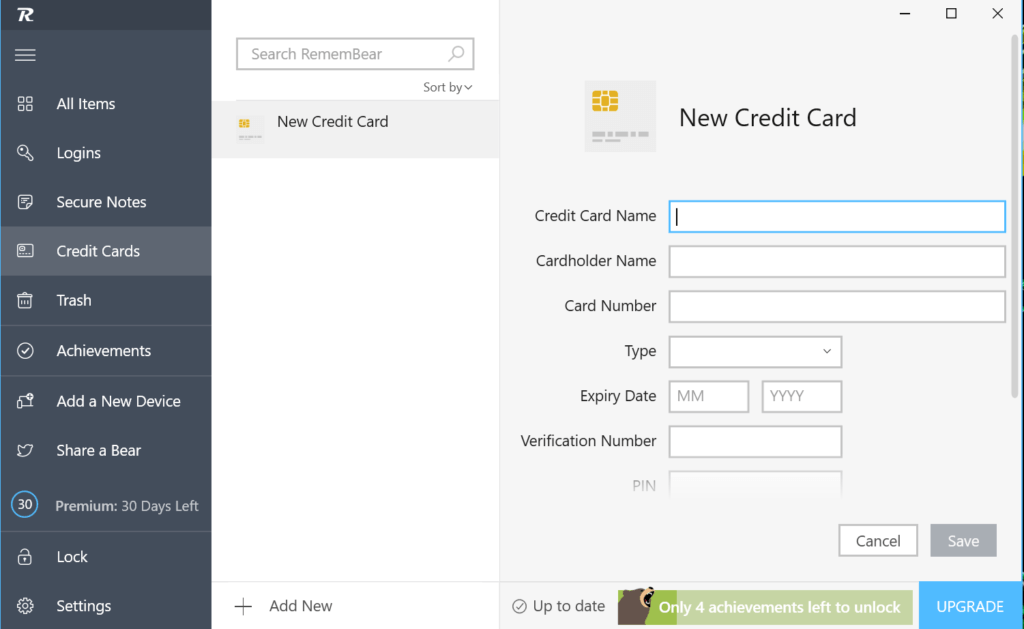Open Settings from the sidebar
Screen dimensions: 1024x629
point(106,605)
